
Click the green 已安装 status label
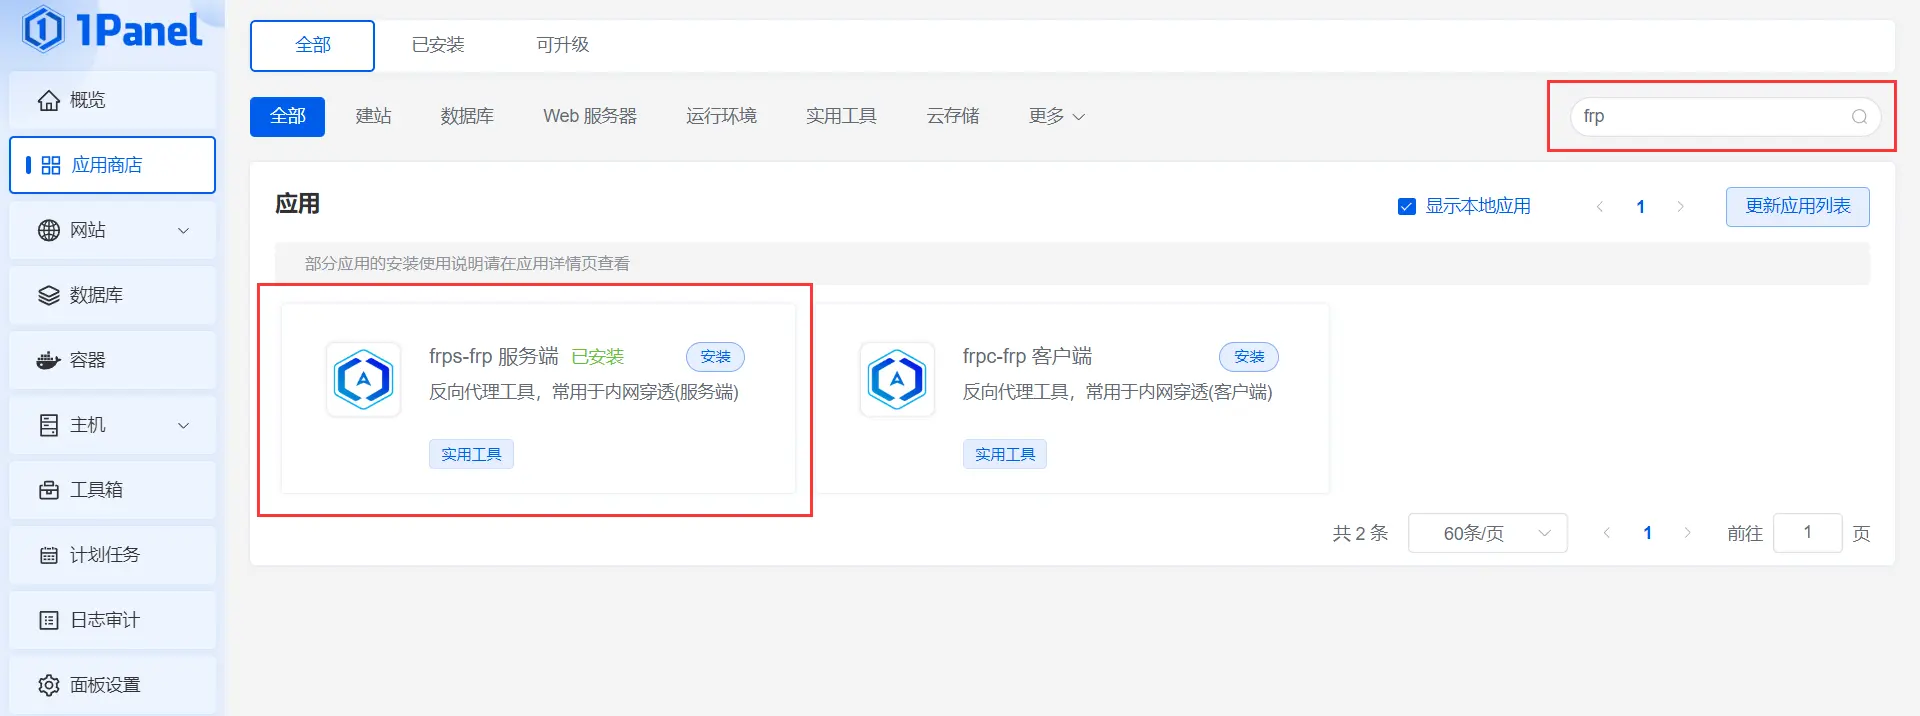597,357
